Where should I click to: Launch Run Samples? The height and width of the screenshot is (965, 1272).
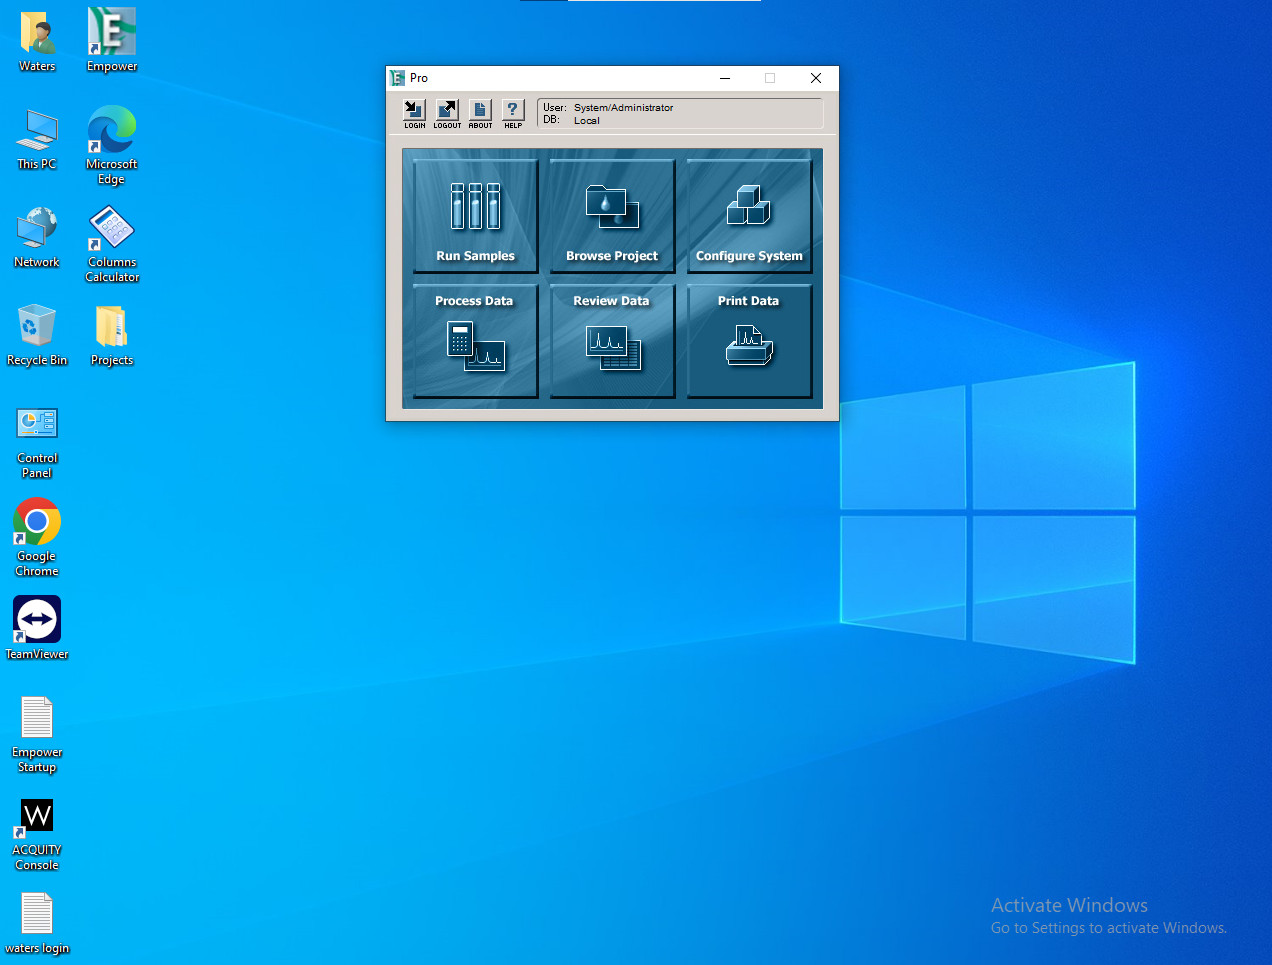click(x=476, y=216)
